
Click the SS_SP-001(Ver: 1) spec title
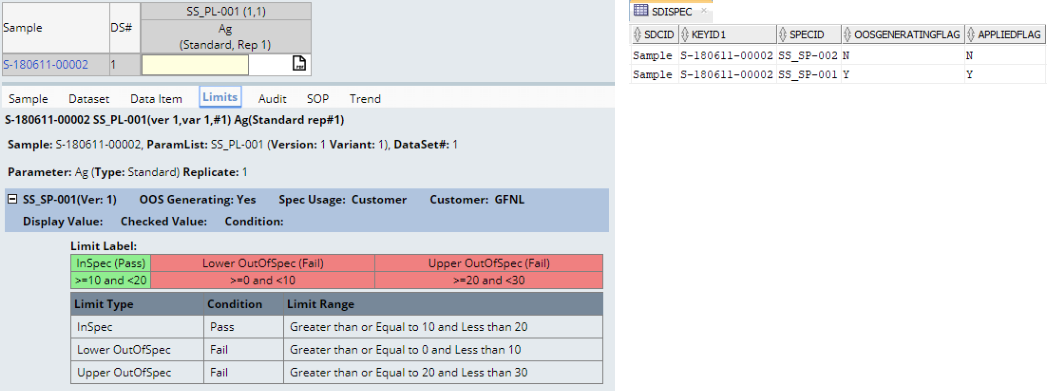[70, 200]
